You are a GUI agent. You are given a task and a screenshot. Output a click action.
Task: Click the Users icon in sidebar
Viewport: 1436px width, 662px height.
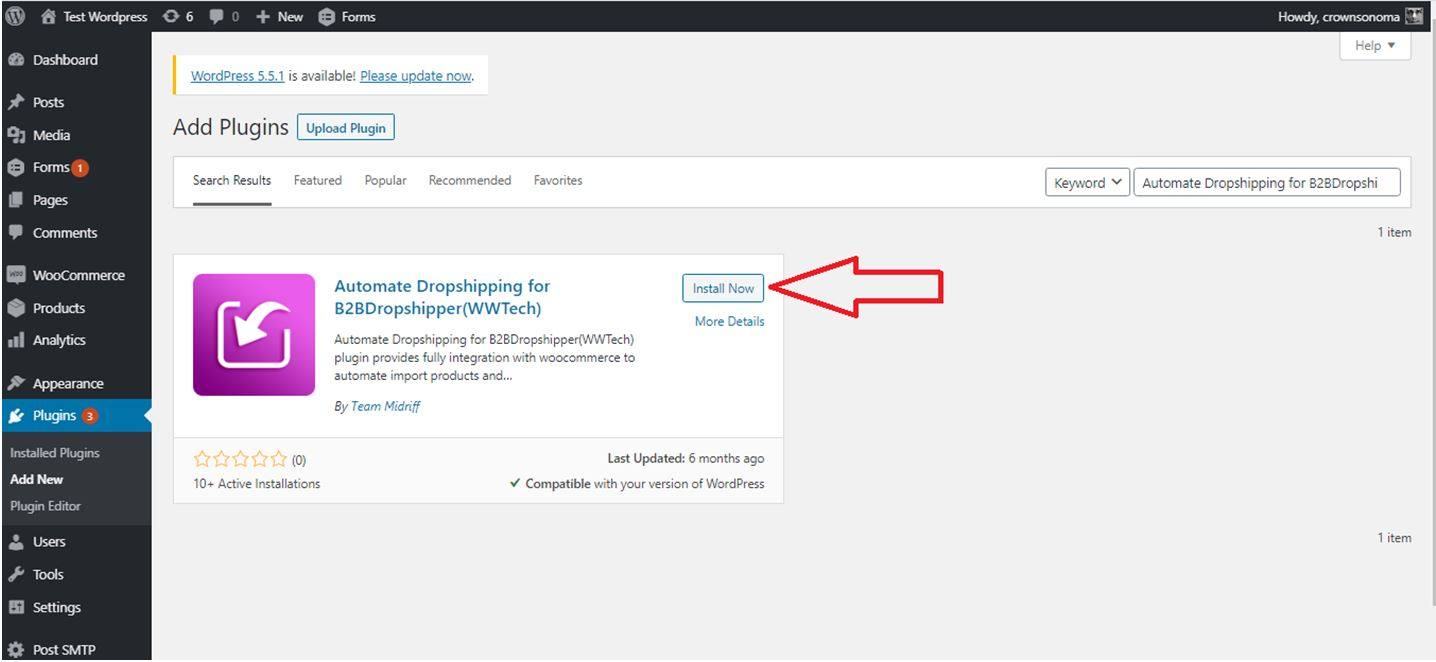pos(15,542)
